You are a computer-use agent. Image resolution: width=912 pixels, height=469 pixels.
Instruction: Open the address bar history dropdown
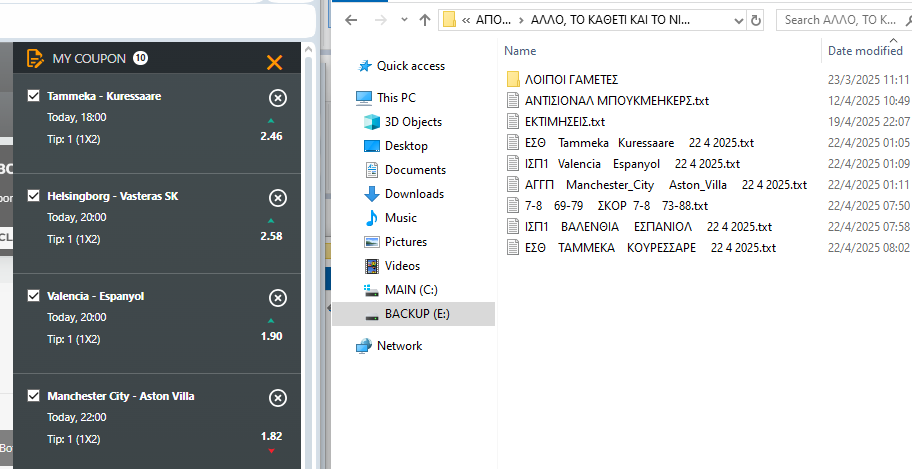click(x=738, y=20)
